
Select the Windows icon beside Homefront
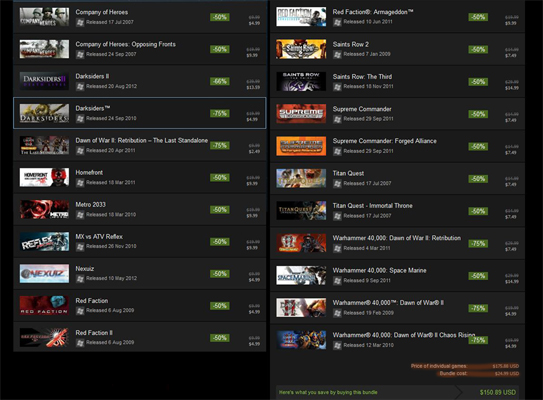pyautogui.click(x=80, y=183)
